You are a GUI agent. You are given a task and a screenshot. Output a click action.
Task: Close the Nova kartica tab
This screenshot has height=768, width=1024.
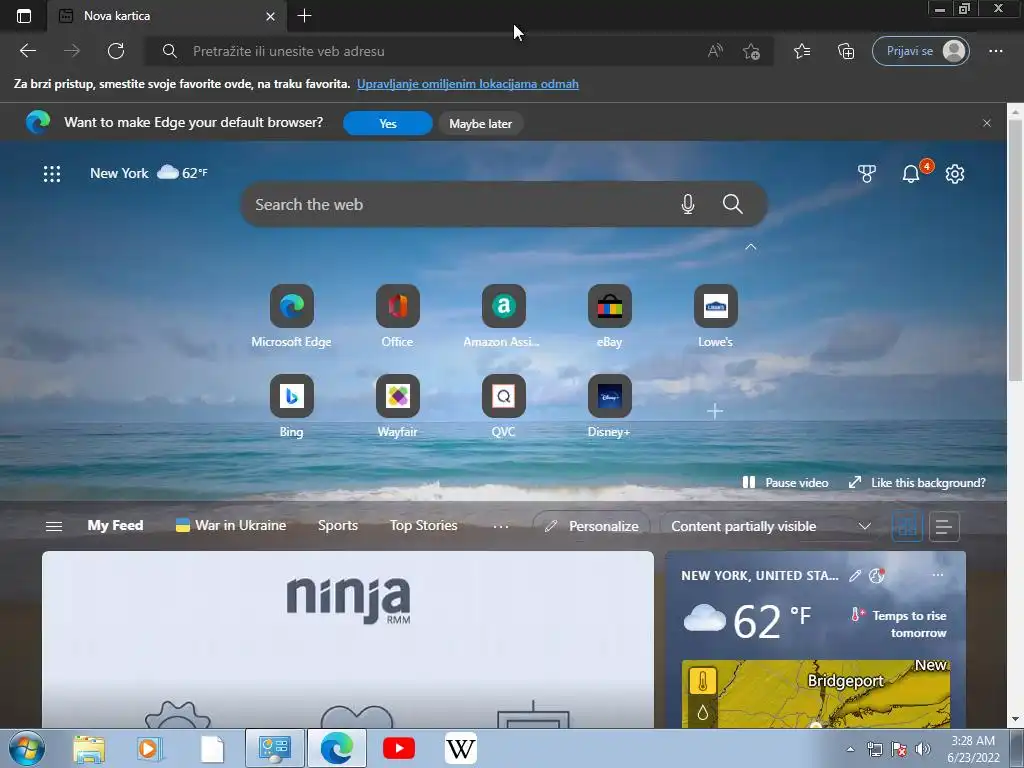[270, 16]
